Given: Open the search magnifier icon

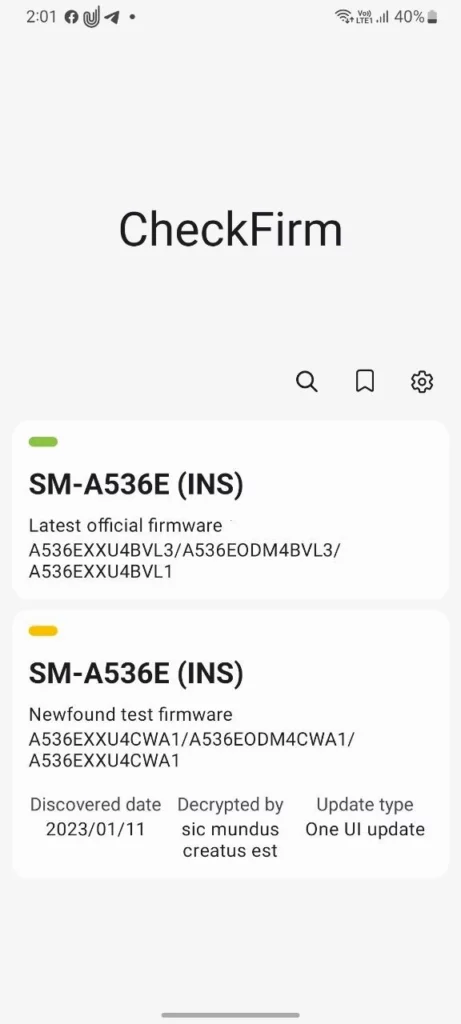Looking at the screenshot, I should [306, 381].
